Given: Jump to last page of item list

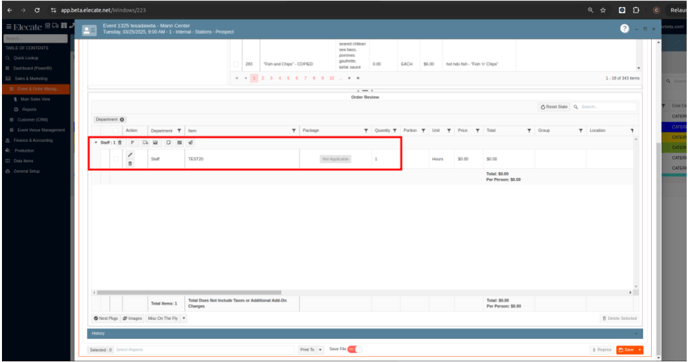Looking at the screenshot, I should (358, 78).
